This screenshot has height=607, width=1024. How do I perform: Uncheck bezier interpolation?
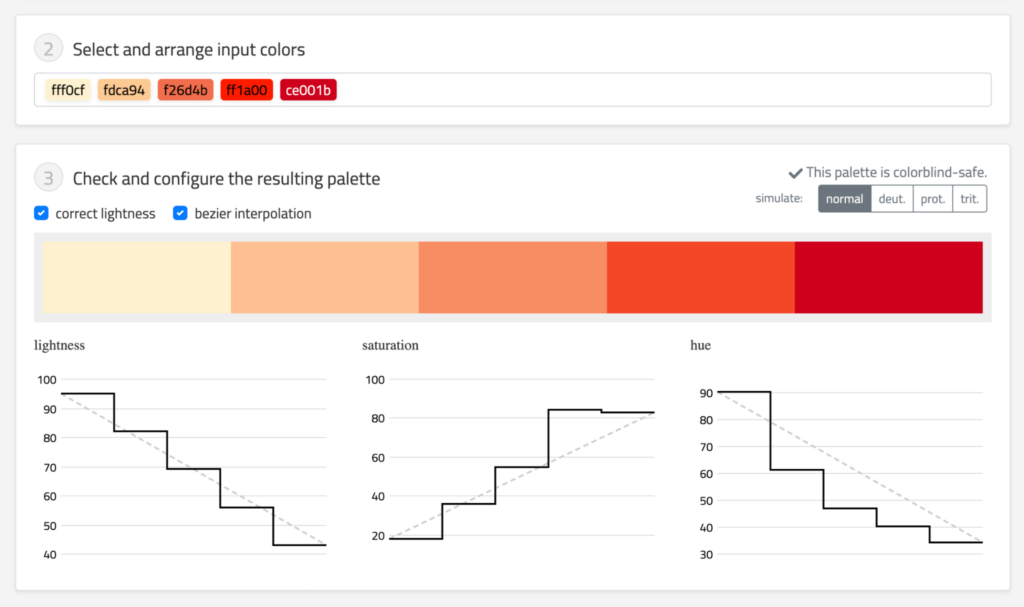[x=181, y=213]
